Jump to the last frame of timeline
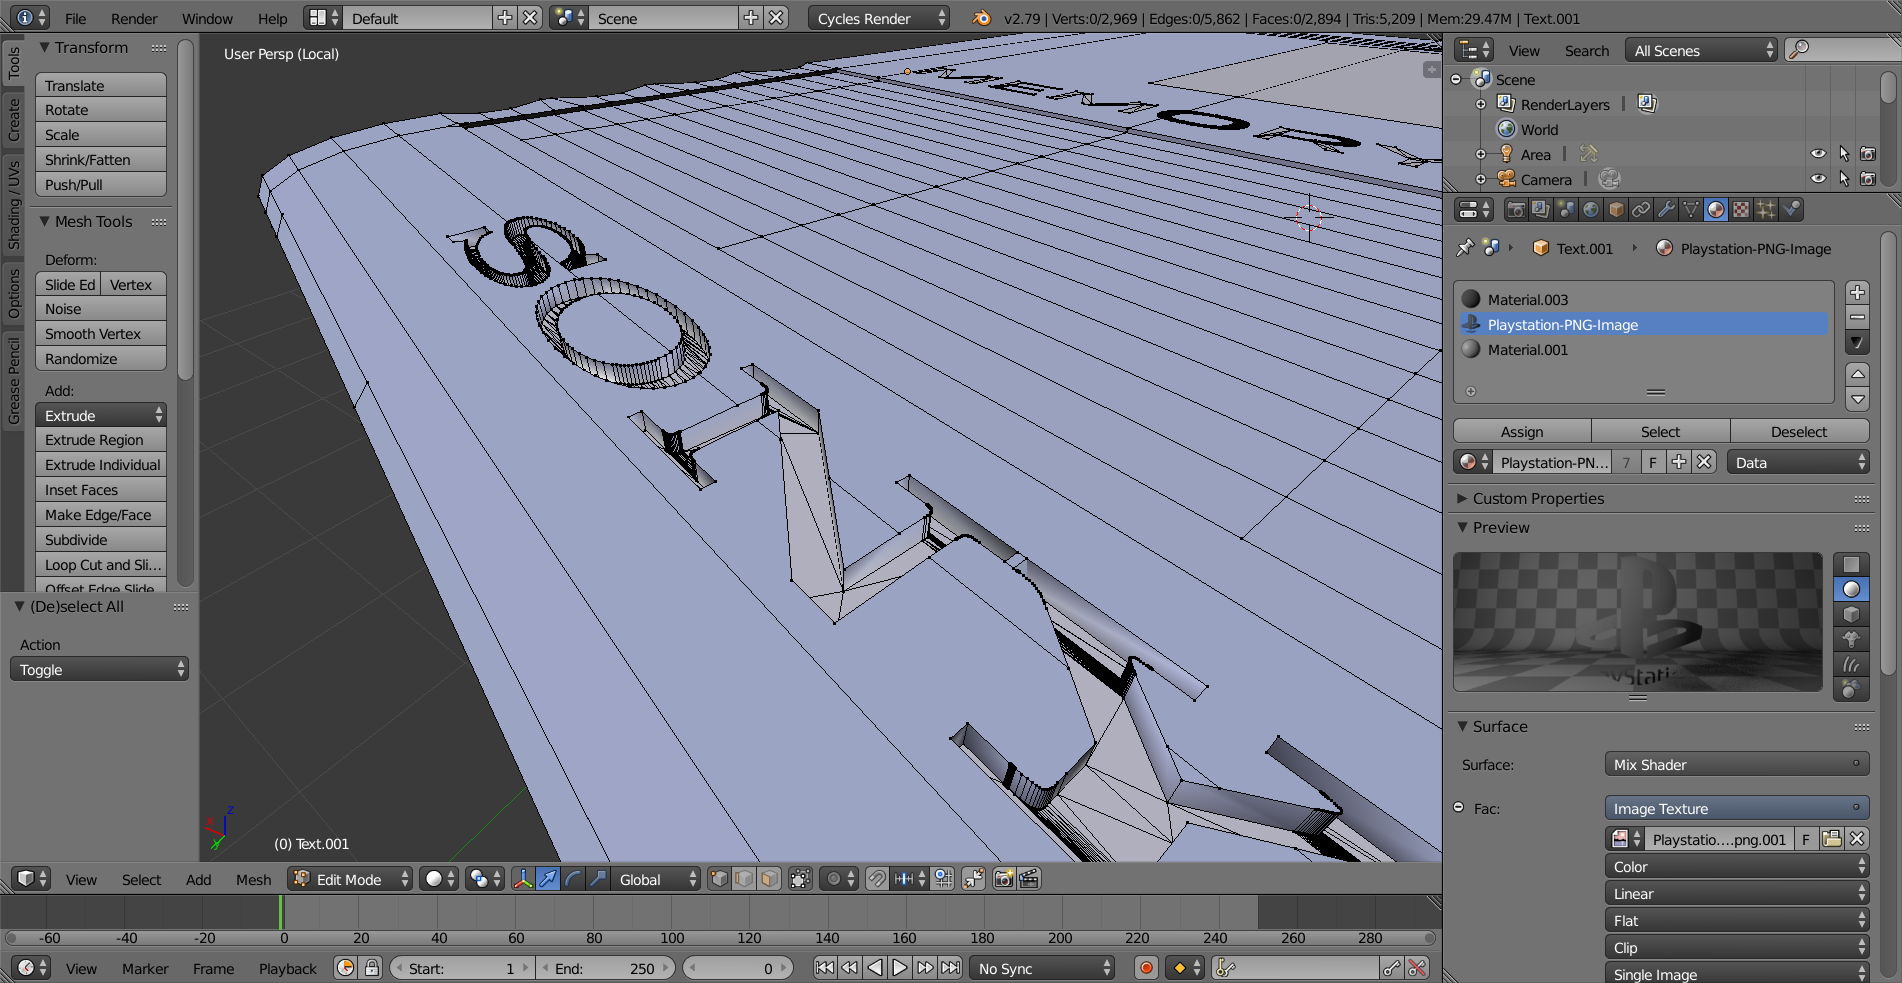Screen dimensions: 1902x983 (x=951, y=968)
